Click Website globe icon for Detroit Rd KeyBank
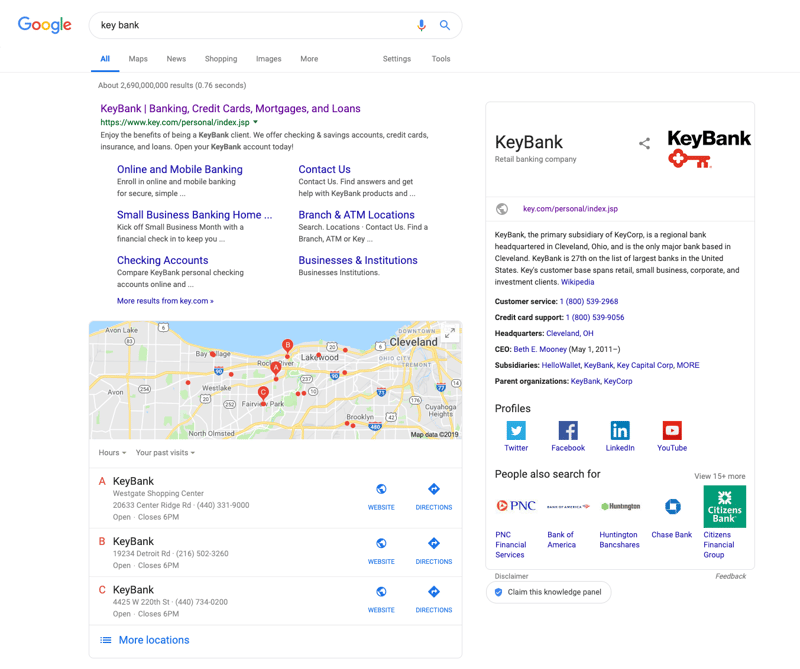800x669 pixels. pos(381,544)
